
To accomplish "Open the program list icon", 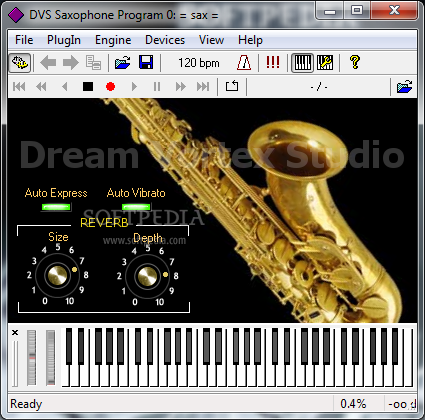I will coord(93,63).
